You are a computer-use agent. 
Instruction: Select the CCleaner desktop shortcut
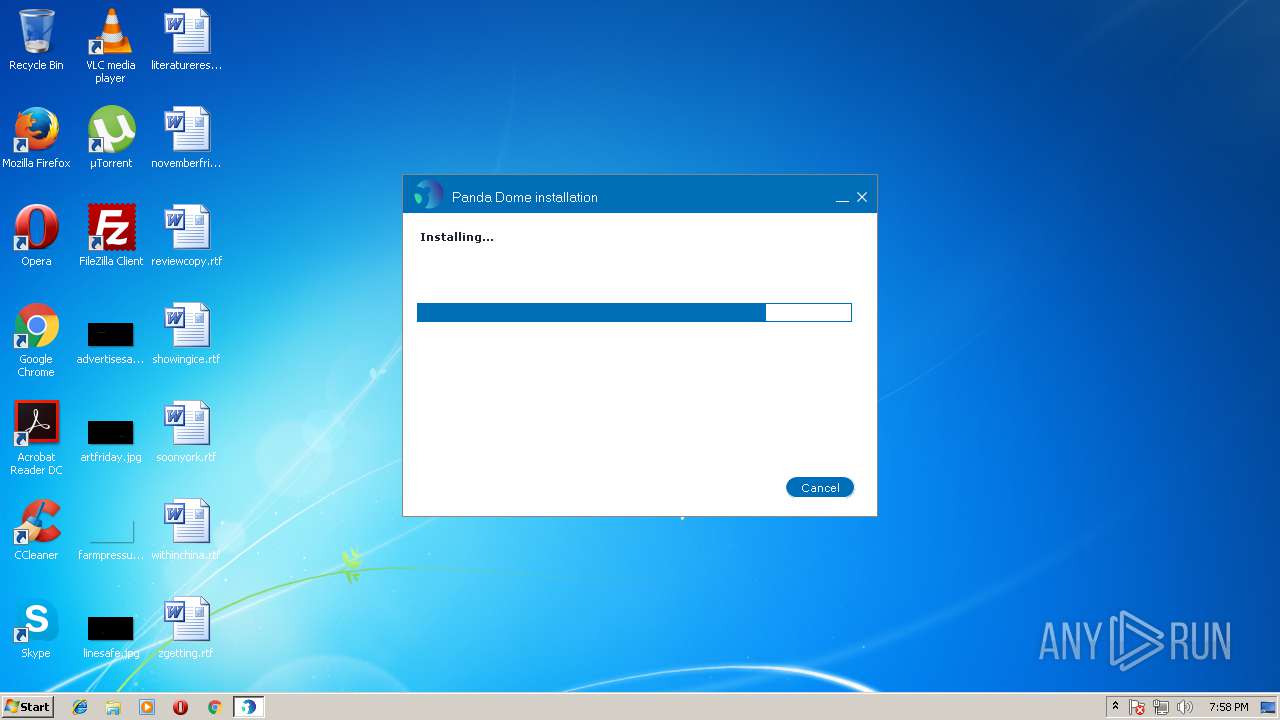(36, 530)
